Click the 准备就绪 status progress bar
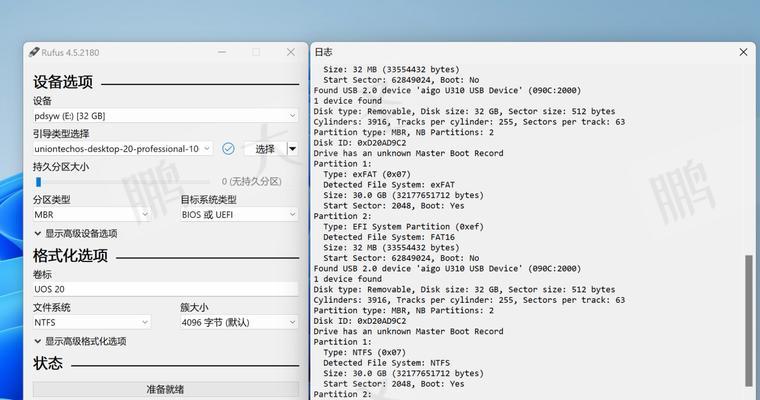This screenshot has height=400, width=760. coord(165,389)
